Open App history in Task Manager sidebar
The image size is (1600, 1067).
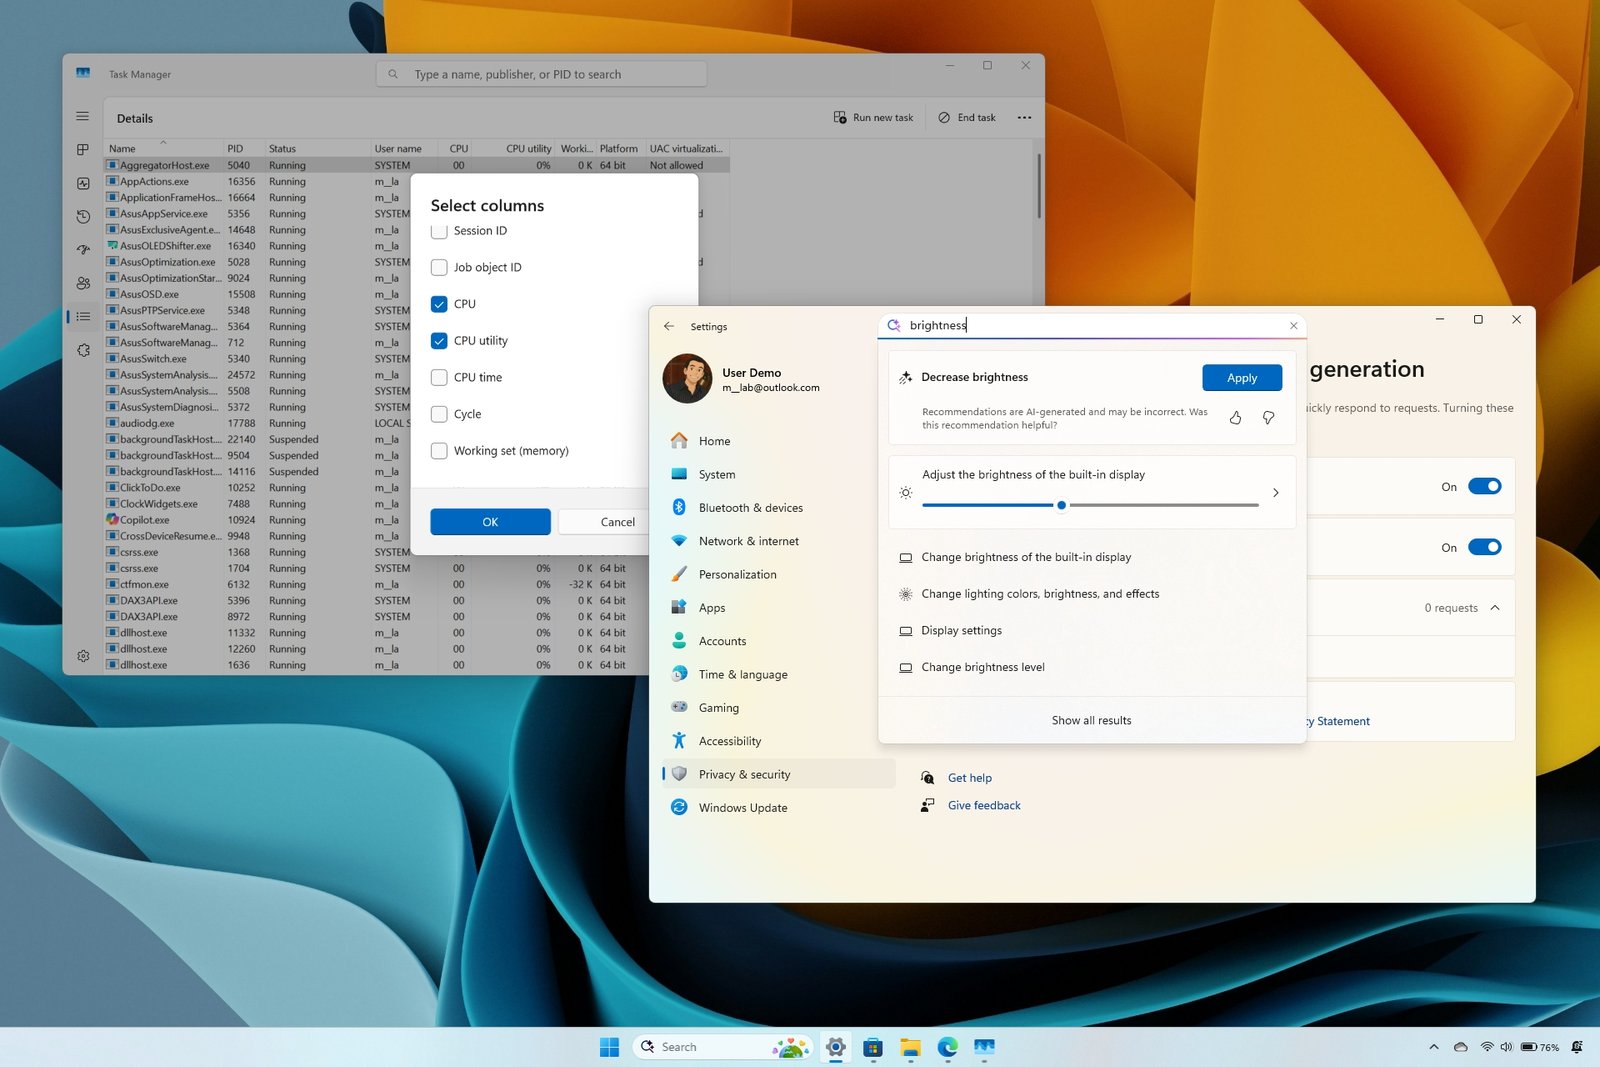click(83, 216)
